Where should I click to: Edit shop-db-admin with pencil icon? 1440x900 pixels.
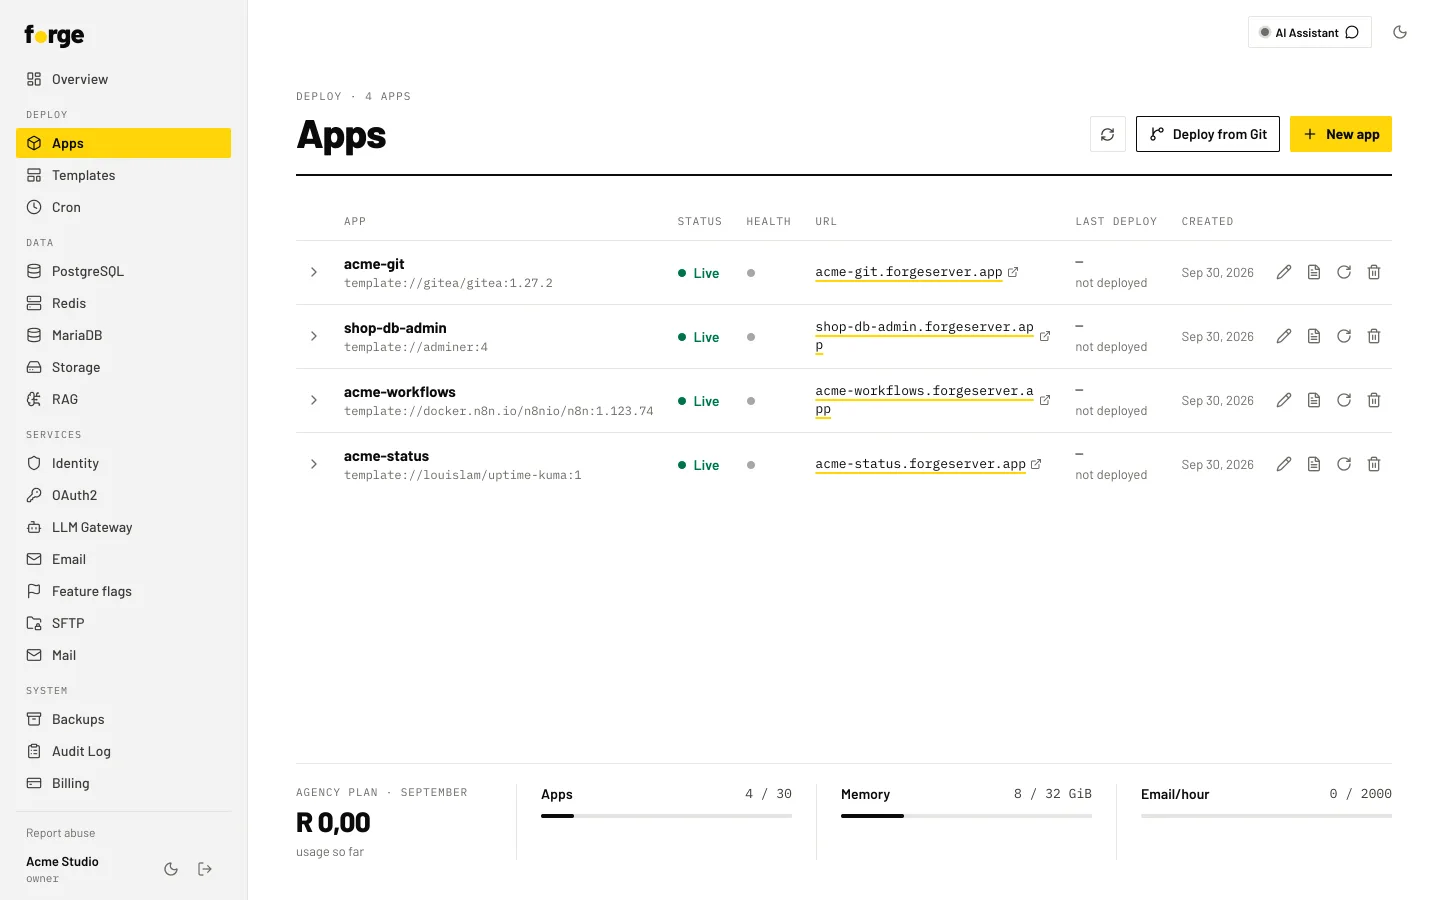pos(1284,336)
